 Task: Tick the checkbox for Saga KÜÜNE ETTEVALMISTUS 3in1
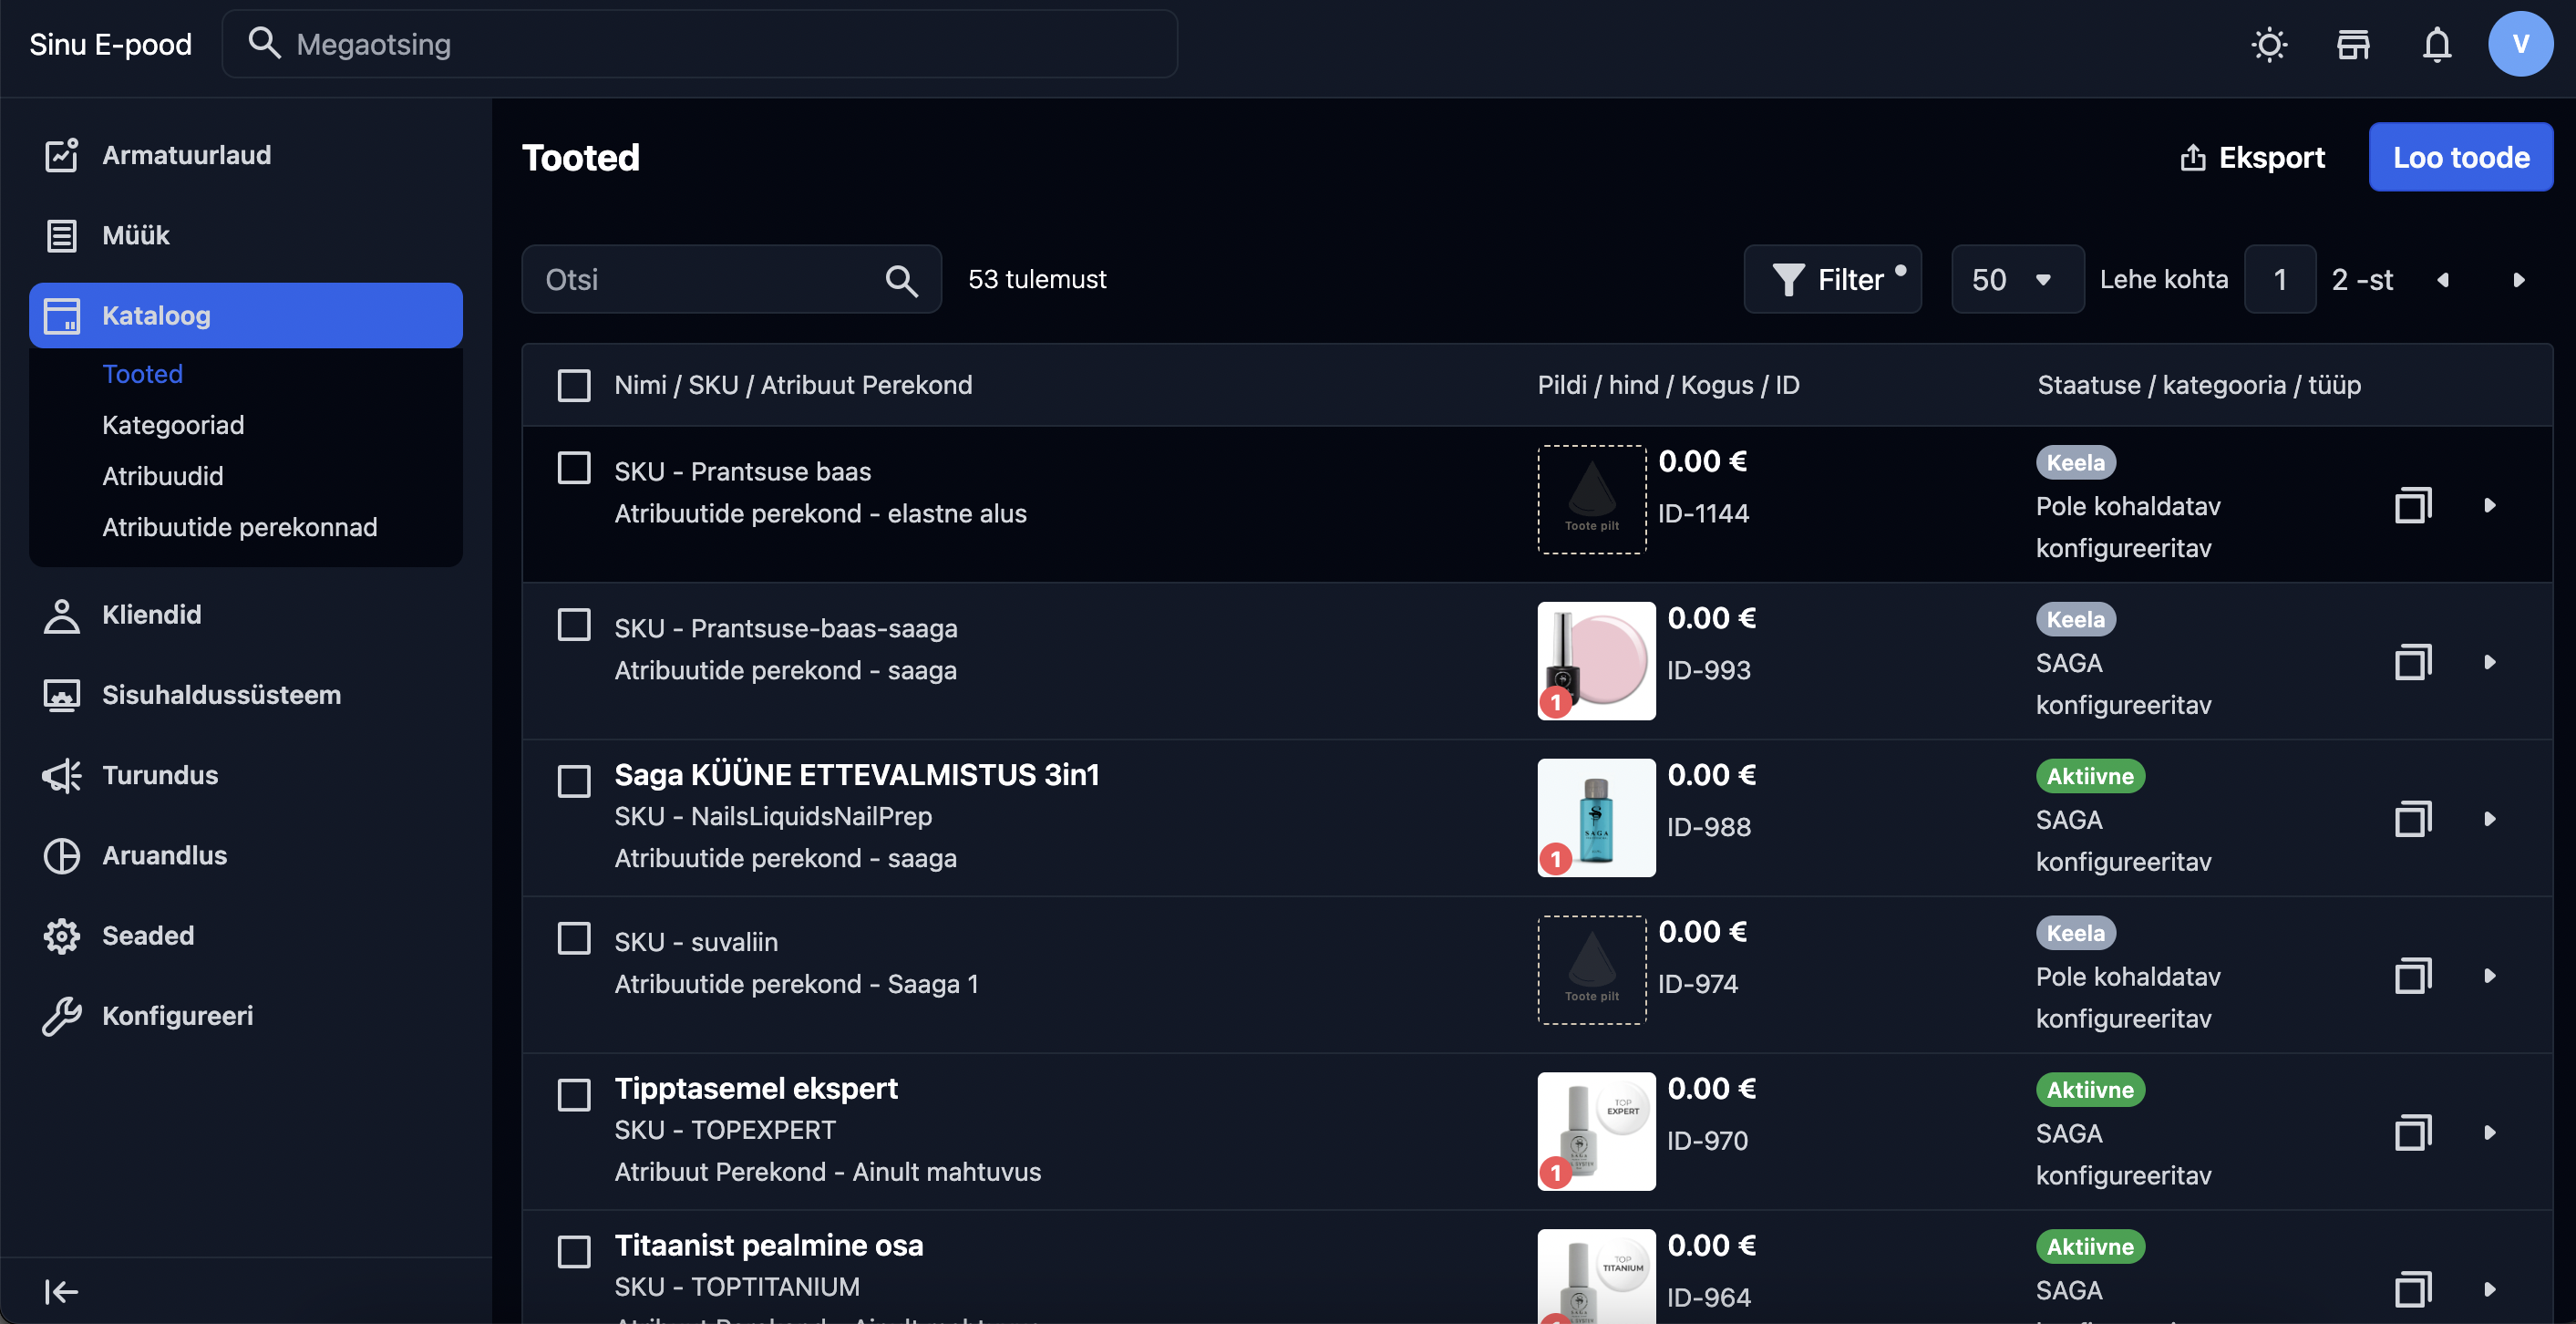574,781
